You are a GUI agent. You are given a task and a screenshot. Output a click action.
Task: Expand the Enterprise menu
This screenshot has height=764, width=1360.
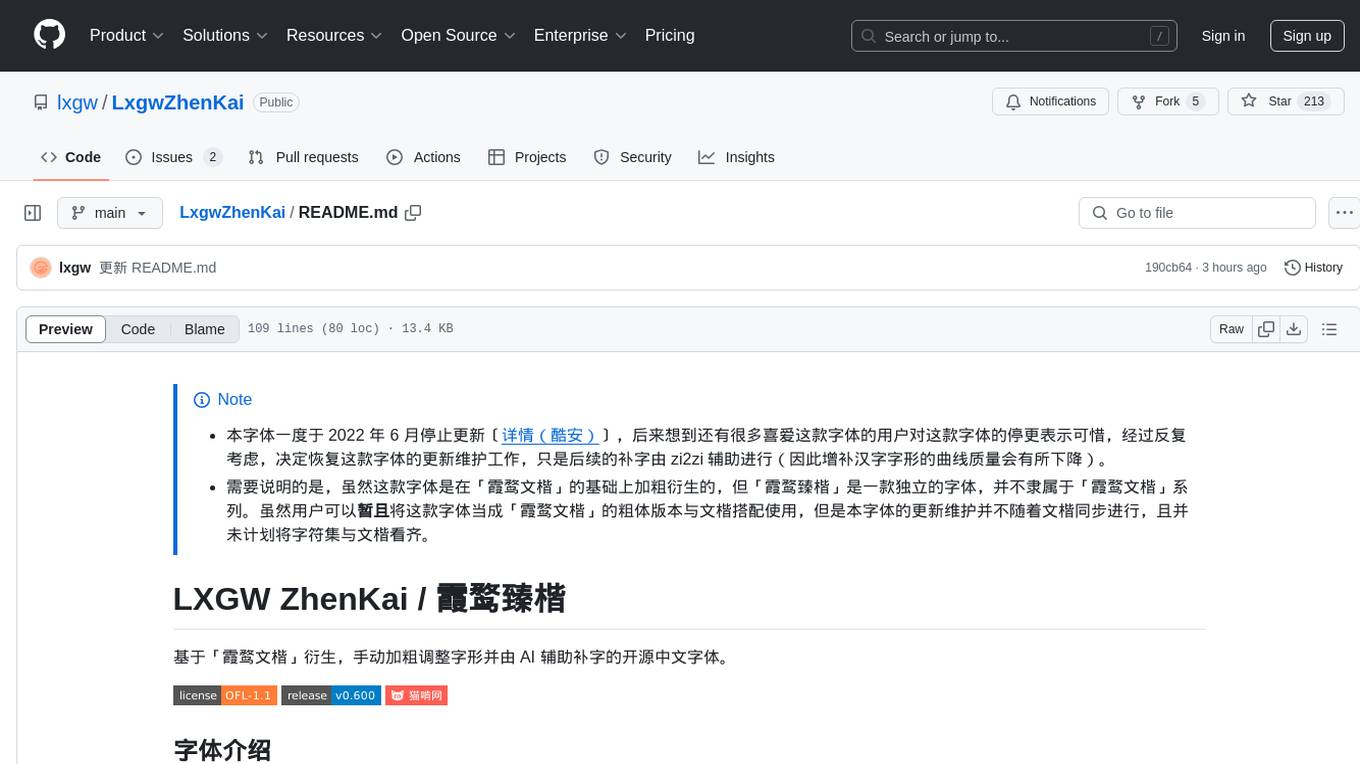pos(580,35)
